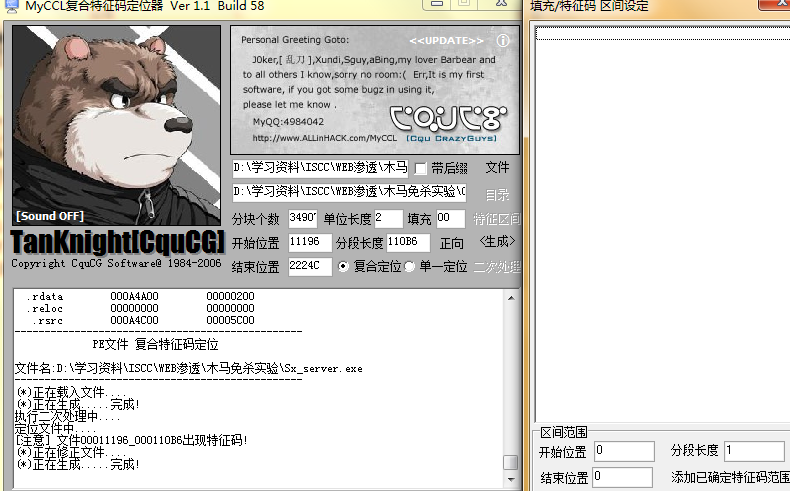
Task: Click the <生成> button
Action: [x=497, y=242]
